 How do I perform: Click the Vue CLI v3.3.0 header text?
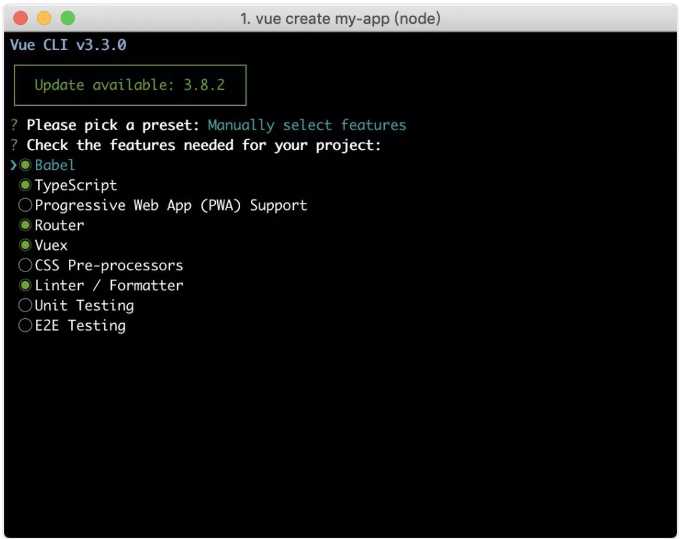tap(68, 45)
